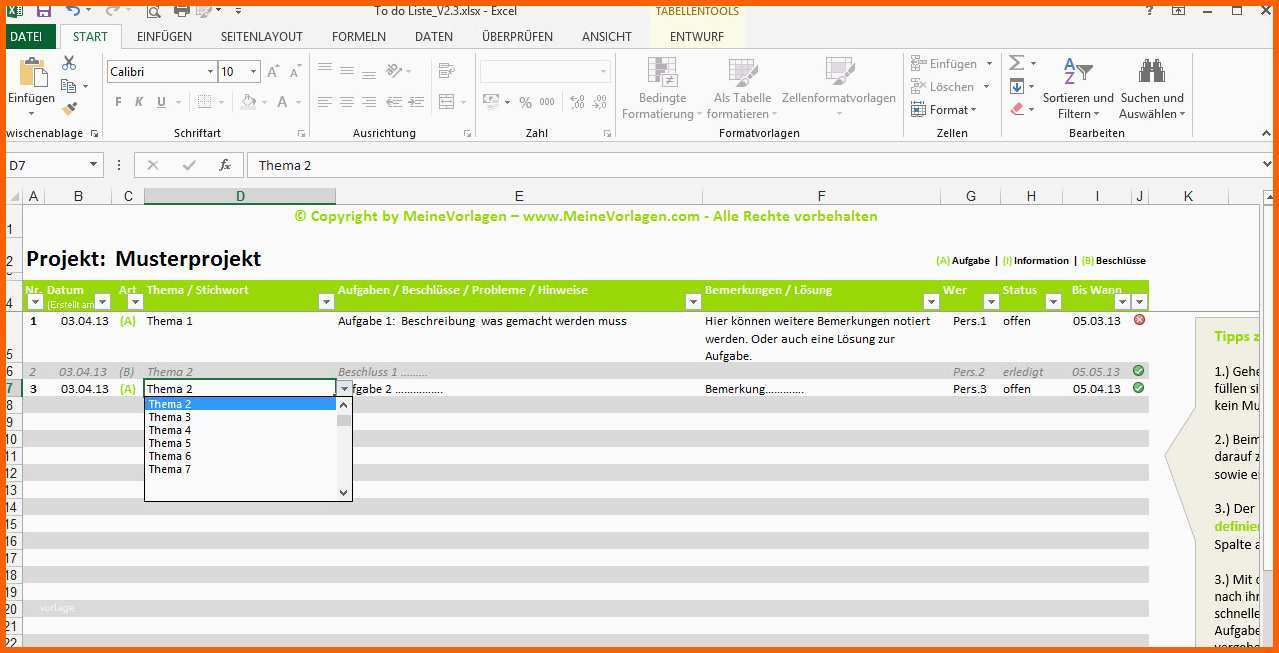Screen dimensions: 1279x653
Task: Copy selection using the copy icon
Action: coord(69,86)
